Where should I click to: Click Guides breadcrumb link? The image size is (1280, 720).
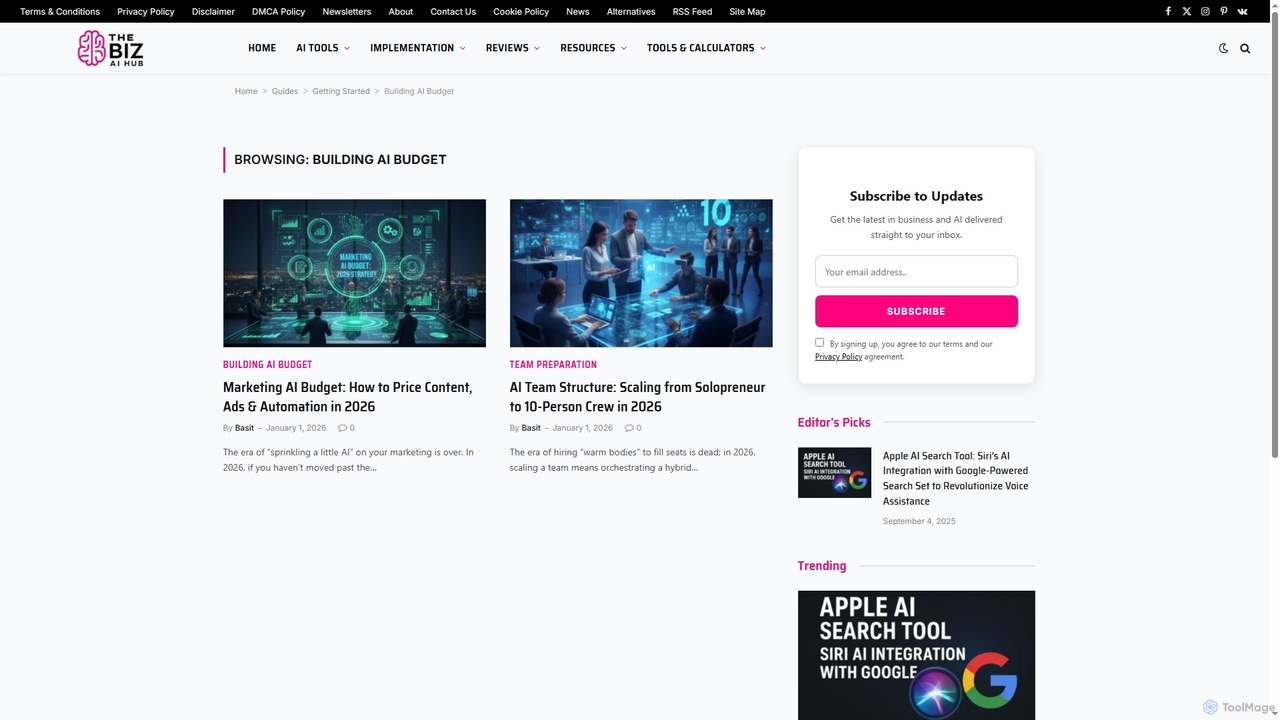pyautogui.click(x=285, y=91)
